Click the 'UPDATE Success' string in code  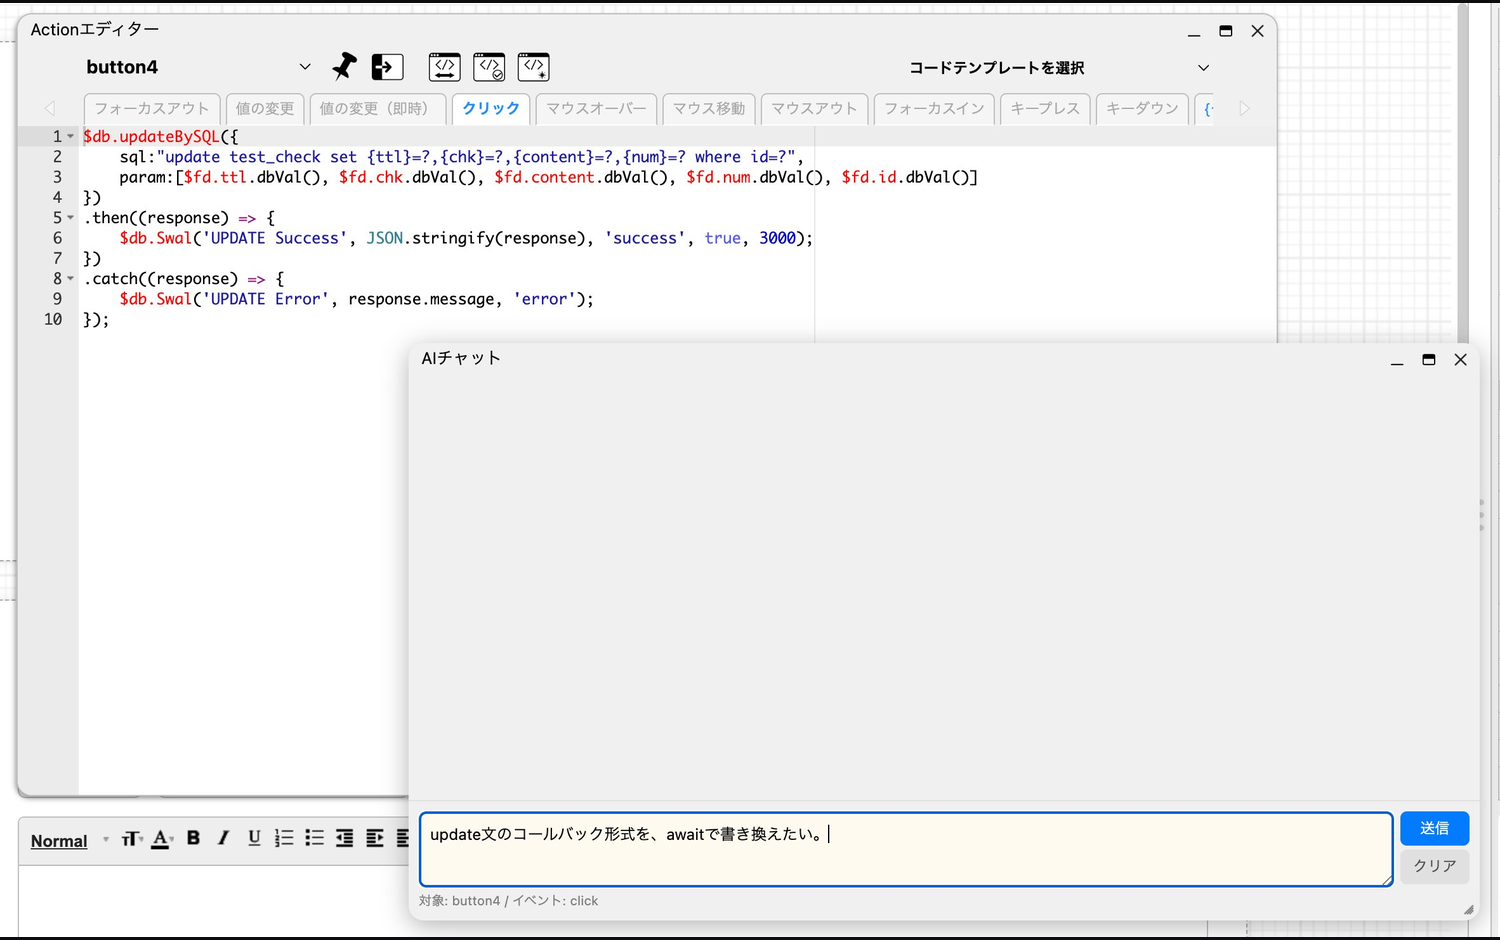point(275,238)
